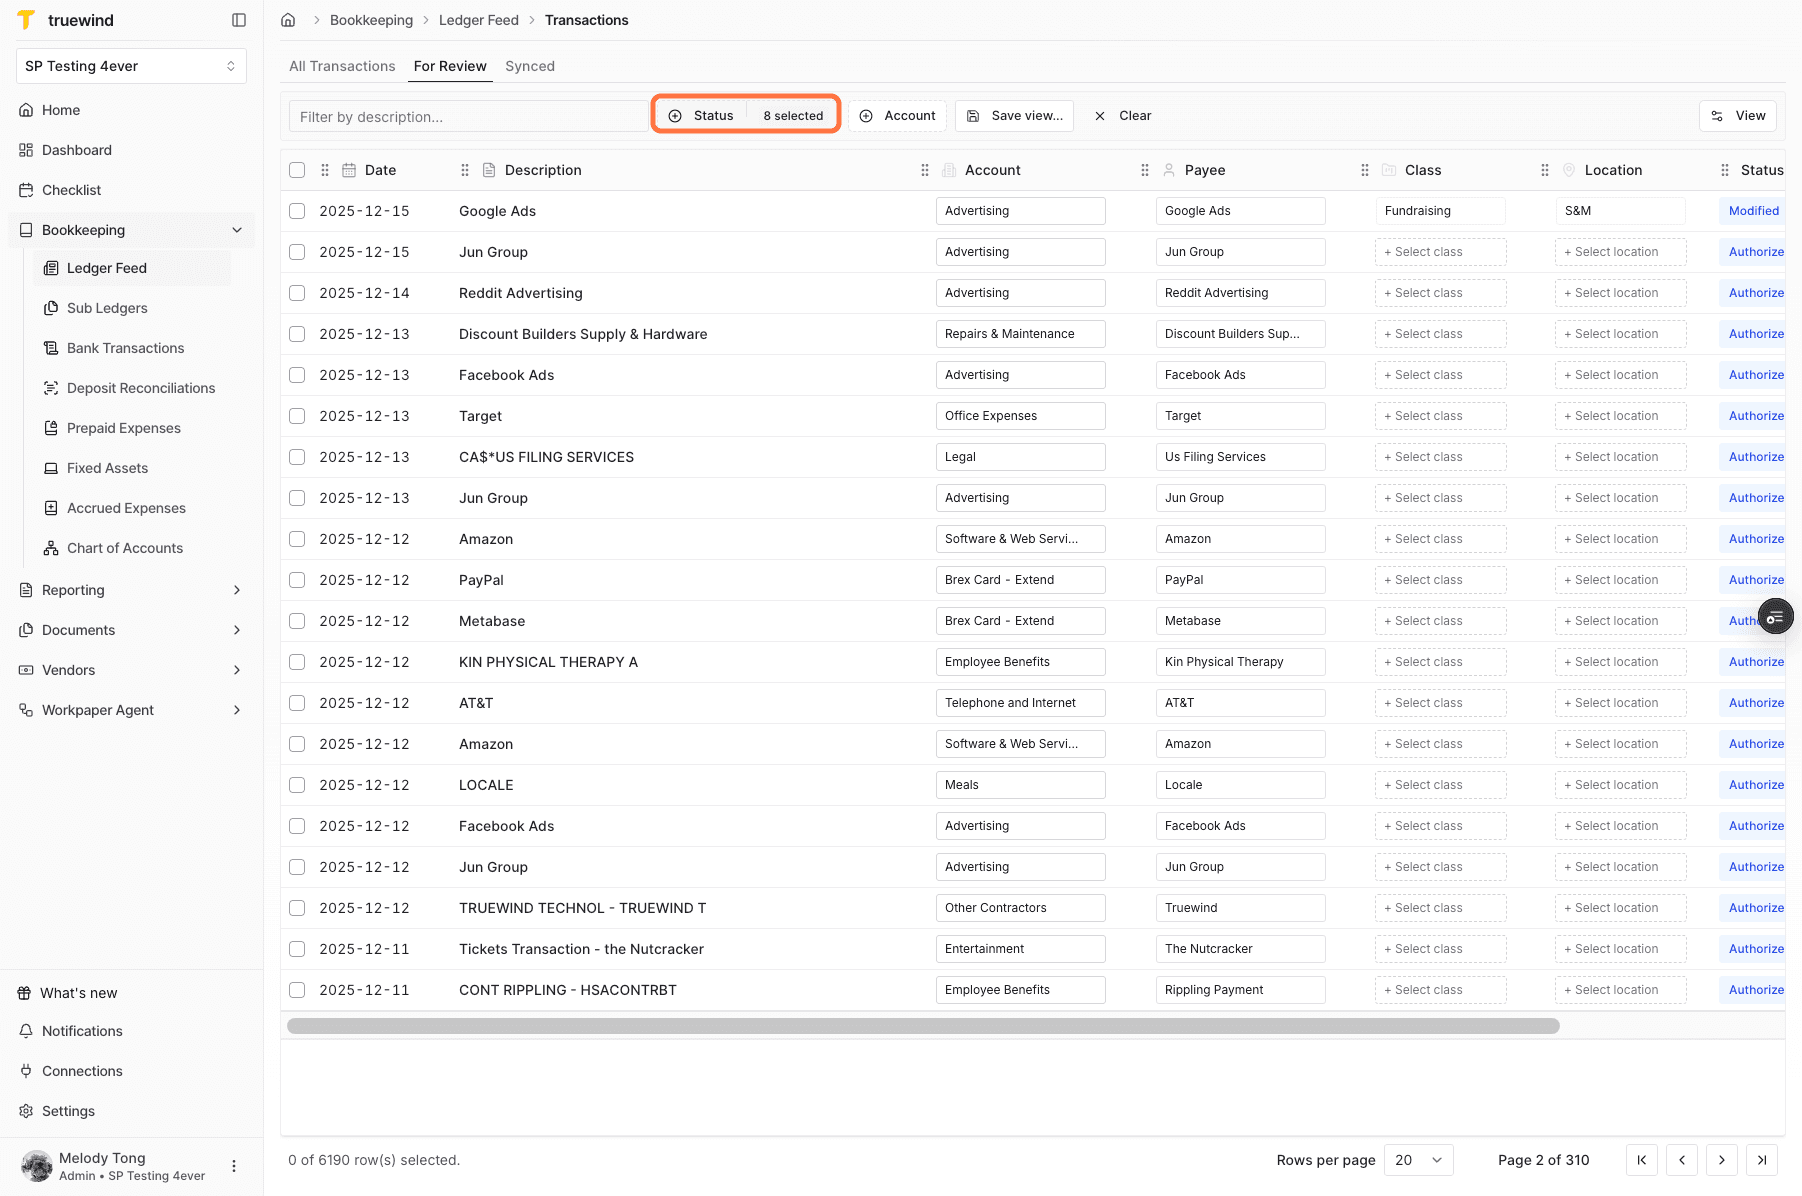
Task: Check the PayPal row checkbox
Action: 297,580
